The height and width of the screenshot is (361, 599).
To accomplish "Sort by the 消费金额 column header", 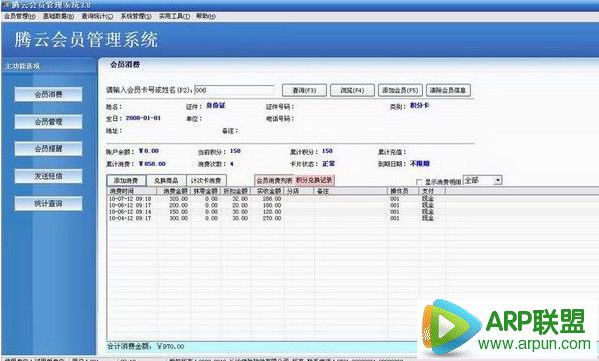I will click(174, 191).
